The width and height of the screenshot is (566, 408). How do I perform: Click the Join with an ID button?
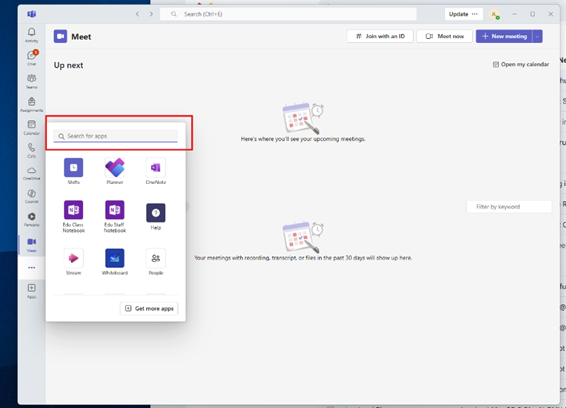pos(380,36)
